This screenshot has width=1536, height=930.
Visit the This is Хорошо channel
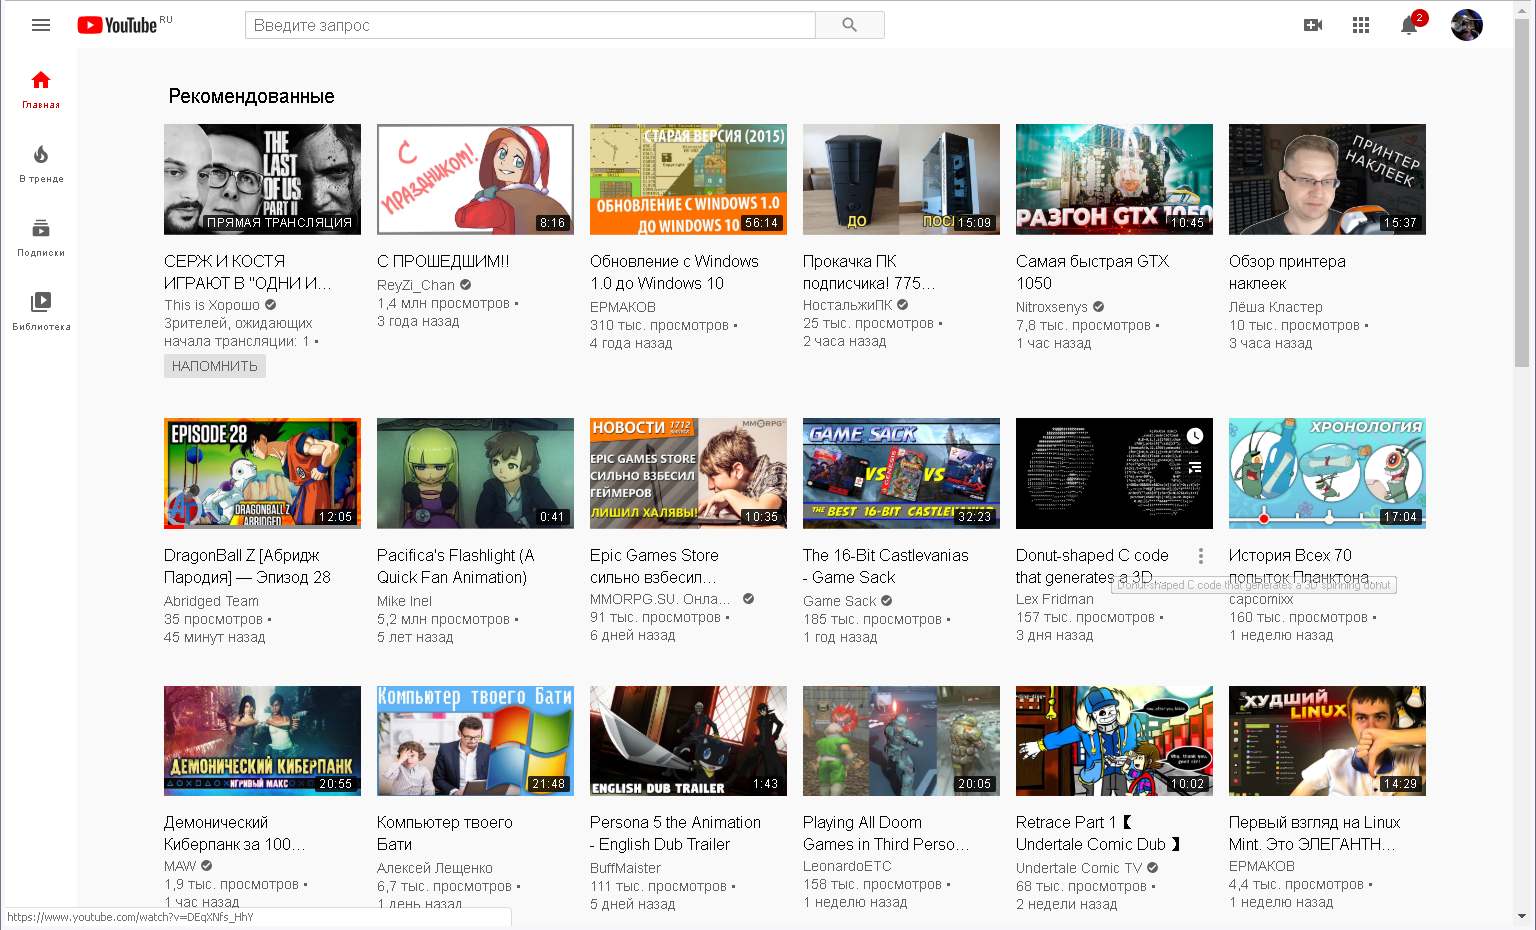pos(212,305)
